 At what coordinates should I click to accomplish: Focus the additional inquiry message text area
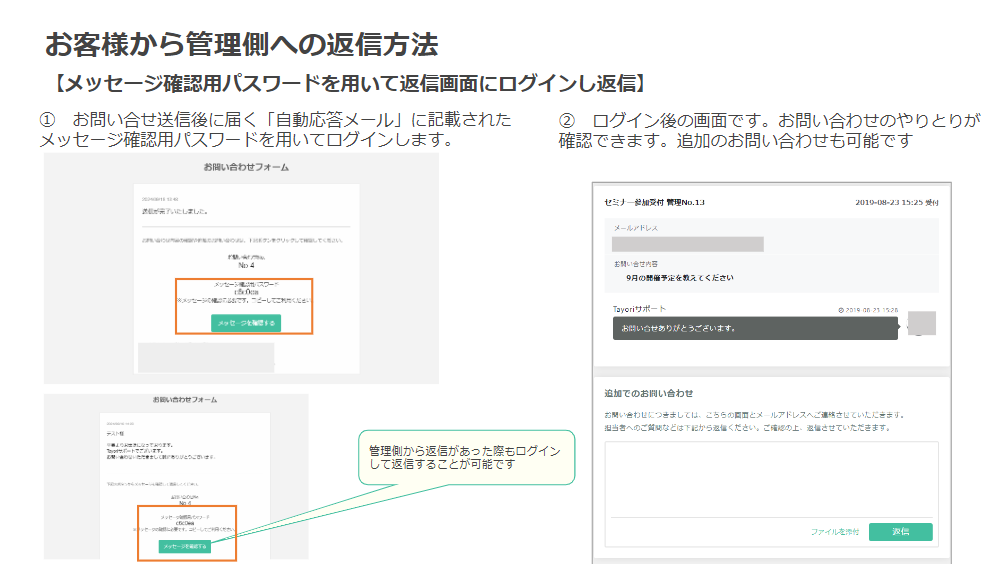[x=771, y=478]
